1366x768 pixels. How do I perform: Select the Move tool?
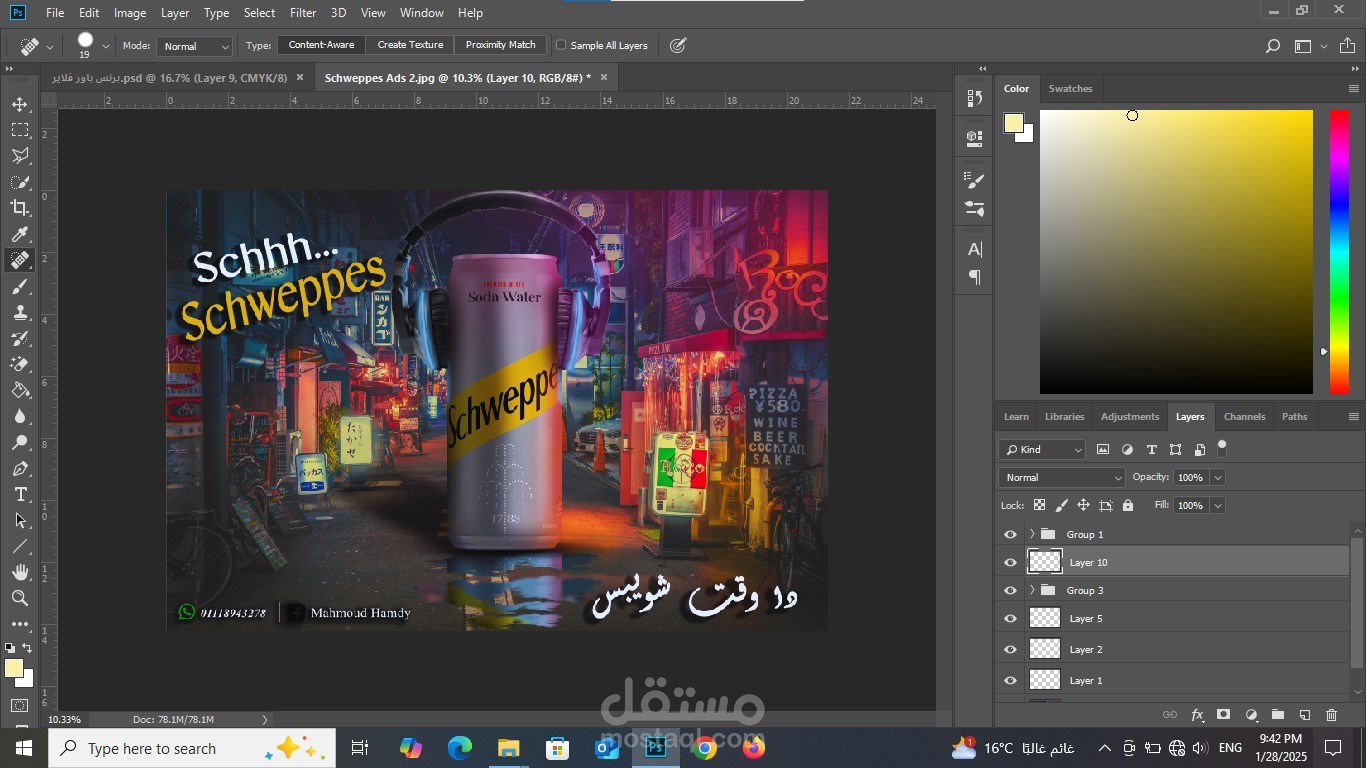(20, 104)
